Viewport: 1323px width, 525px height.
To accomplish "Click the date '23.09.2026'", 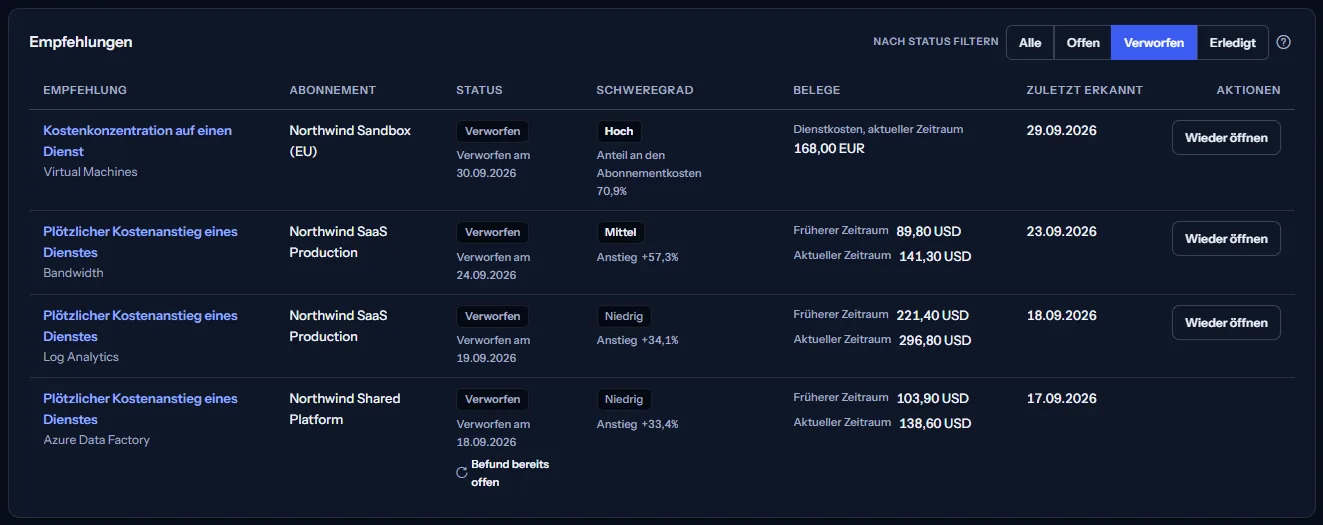I will pyautogui.click(x=1061, y=231).
